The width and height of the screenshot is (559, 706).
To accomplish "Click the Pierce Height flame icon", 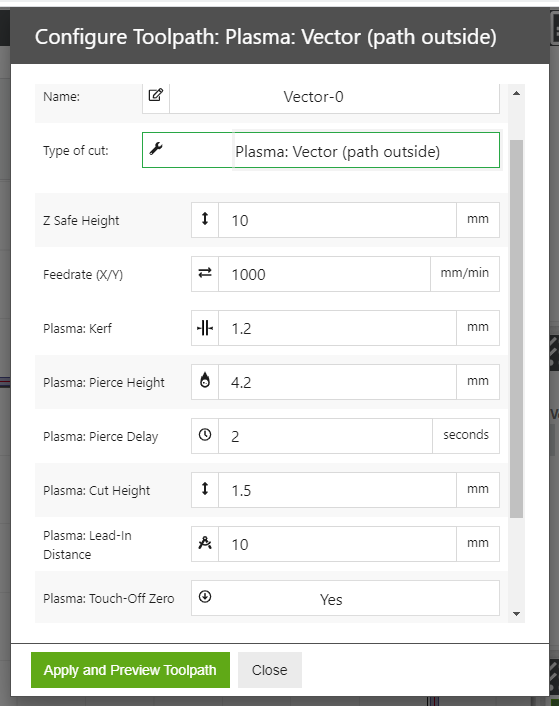I will (x=205, y=380).
